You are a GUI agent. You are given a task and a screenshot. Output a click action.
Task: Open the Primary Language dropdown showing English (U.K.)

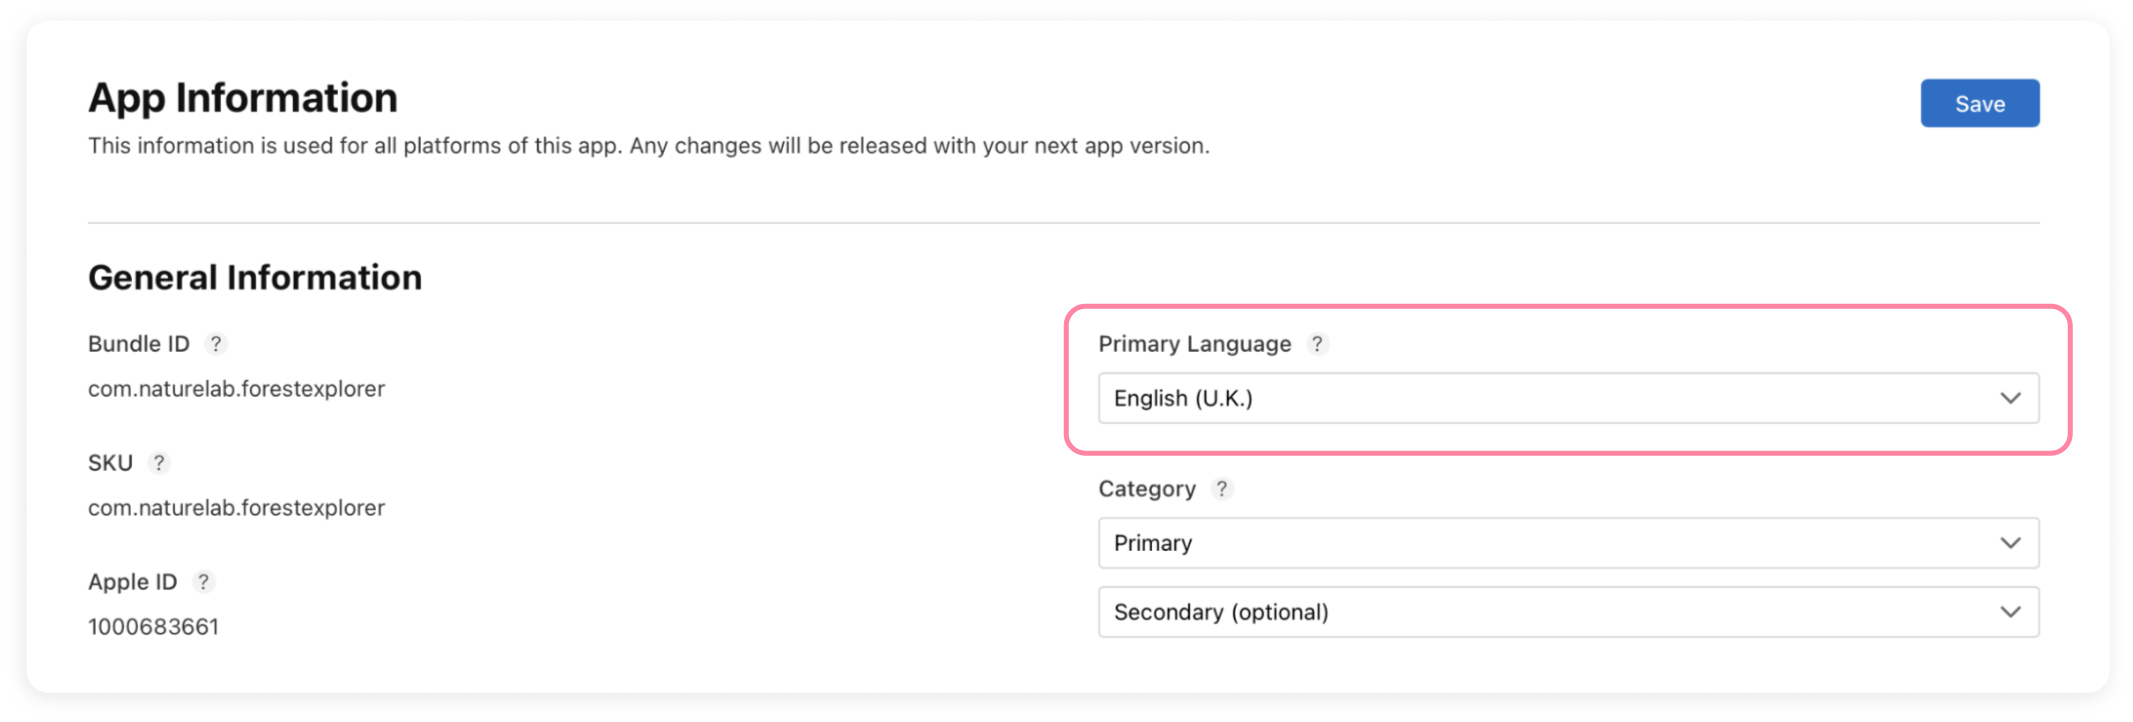[x=1567, y=398]
